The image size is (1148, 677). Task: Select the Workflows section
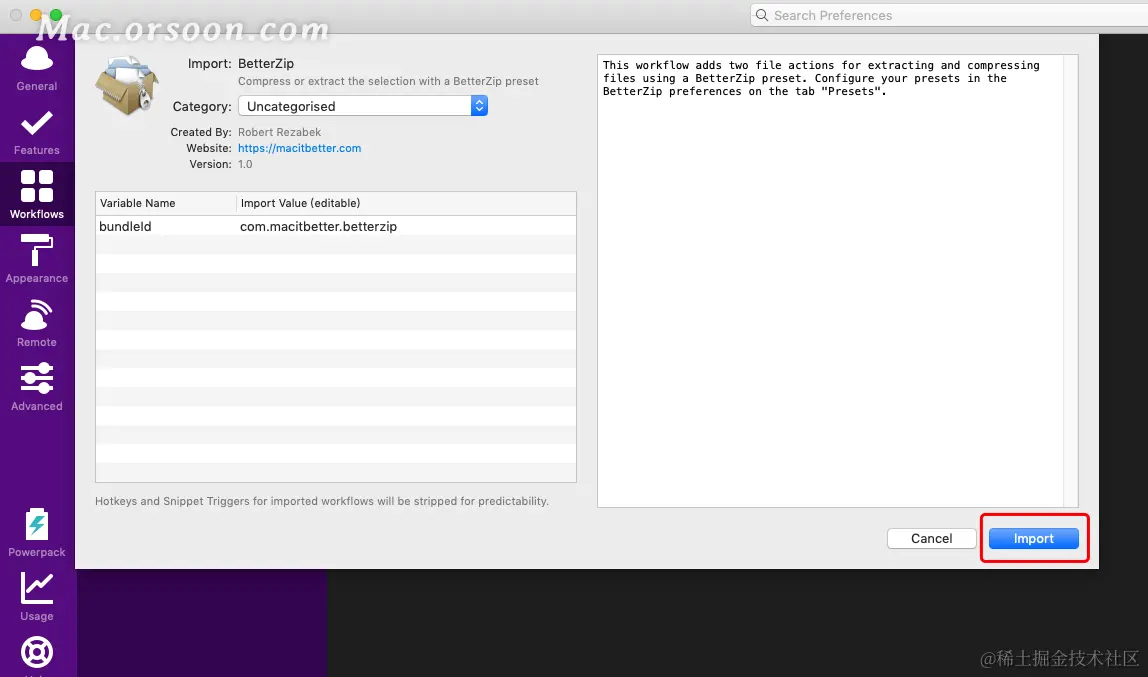tap(37, 195)
